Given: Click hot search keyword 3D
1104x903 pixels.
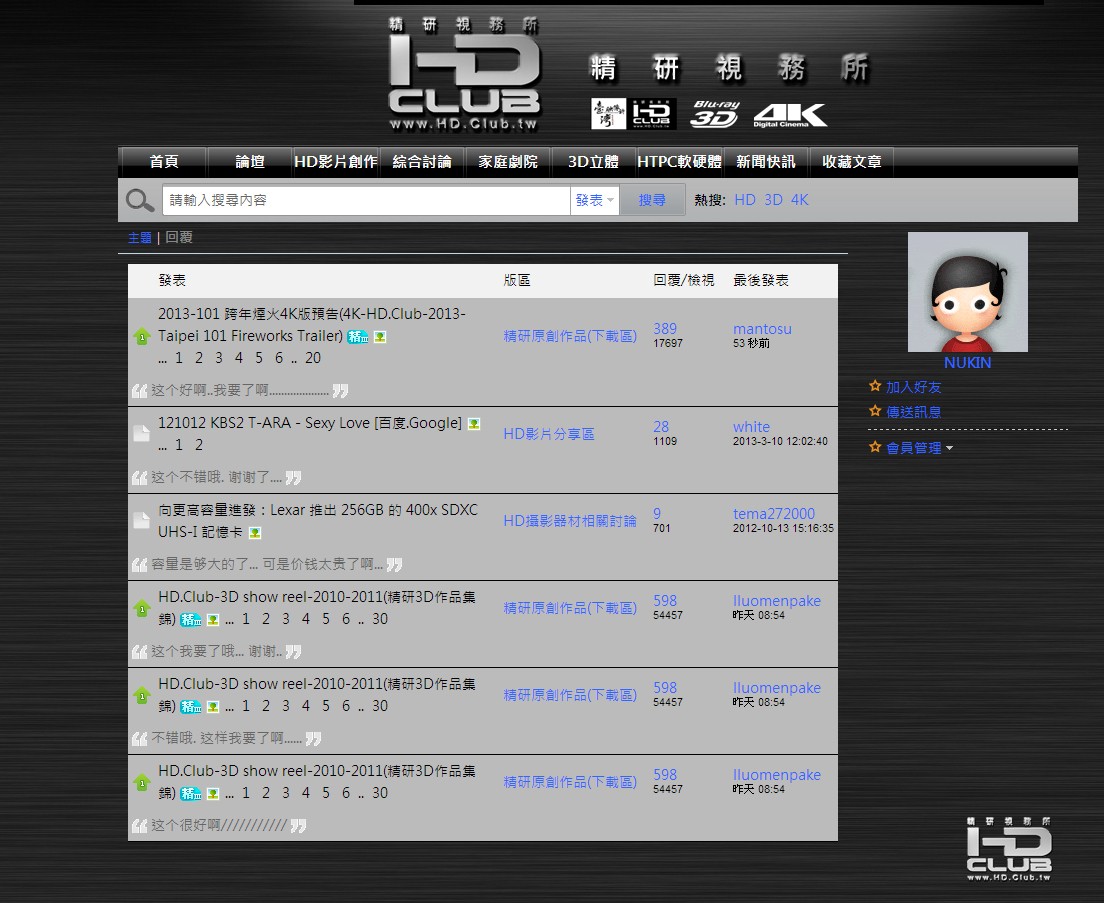Looking at the screenshot, I should click(x=774, y=200).
